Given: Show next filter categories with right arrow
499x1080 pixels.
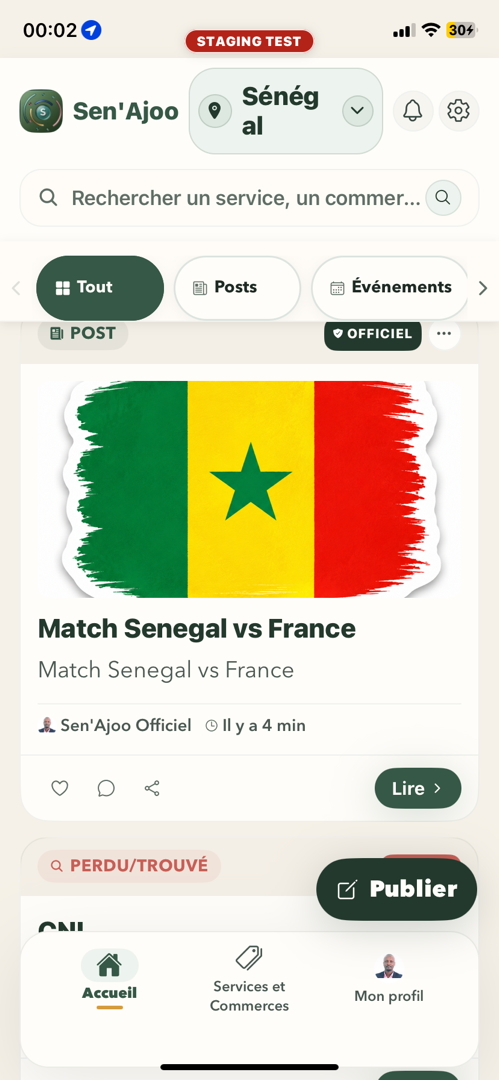Looking at the screenshot, I should (x=483, y=289).
